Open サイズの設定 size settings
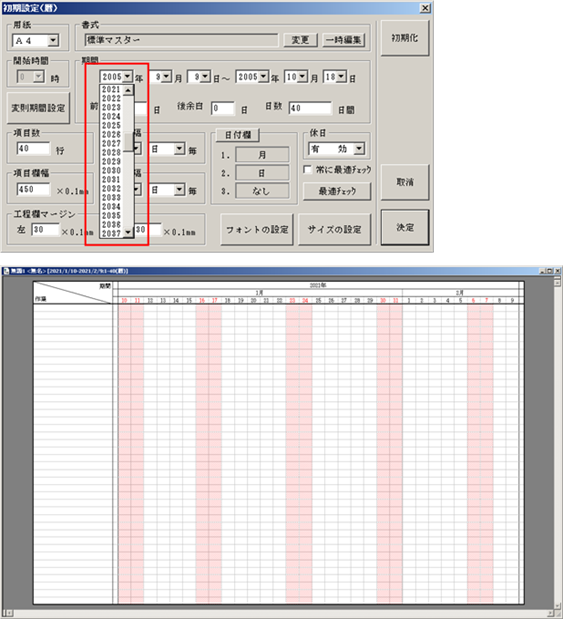Image resolution: width=563 pixels, height=619 pixels. (x=334, y=229)
